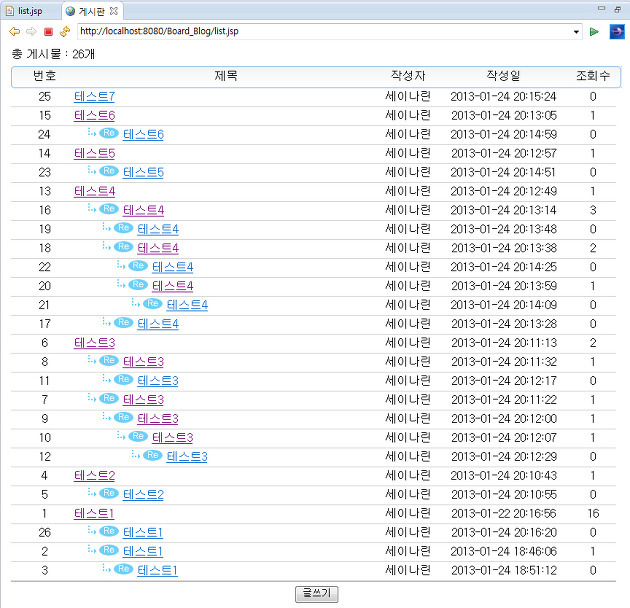Open reply post 10 titled 테스트3
The width and height of the screenshot is (630, 608).
[x=173, y=437]
